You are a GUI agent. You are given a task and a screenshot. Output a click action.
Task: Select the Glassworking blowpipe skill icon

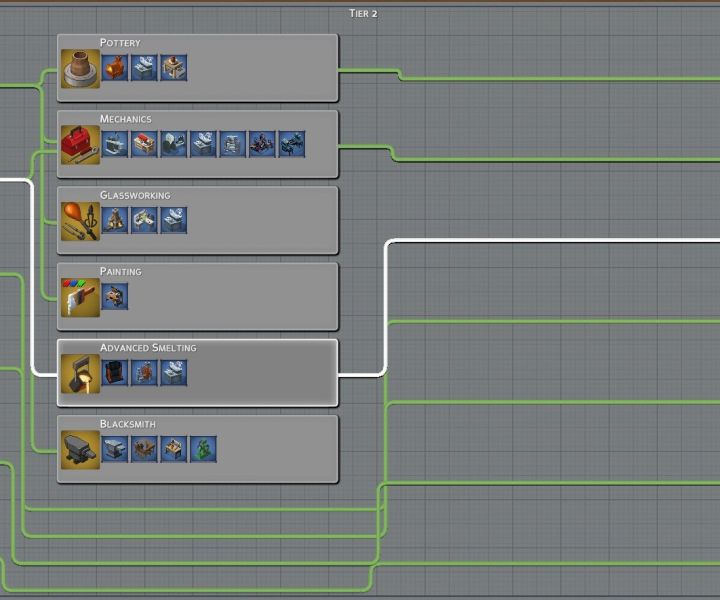tap(80, 221)
